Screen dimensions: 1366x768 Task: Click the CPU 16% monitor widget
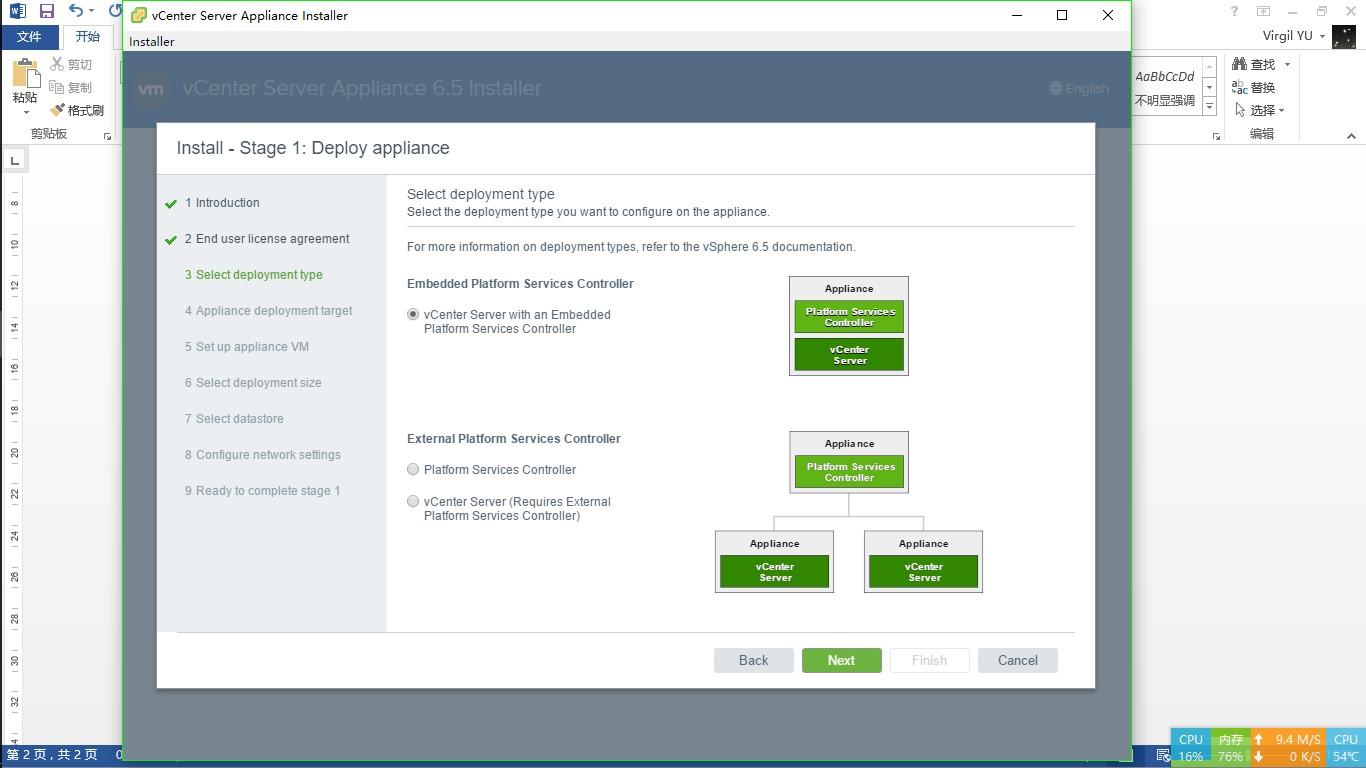pyautogui.click(x=1190, y=748)
